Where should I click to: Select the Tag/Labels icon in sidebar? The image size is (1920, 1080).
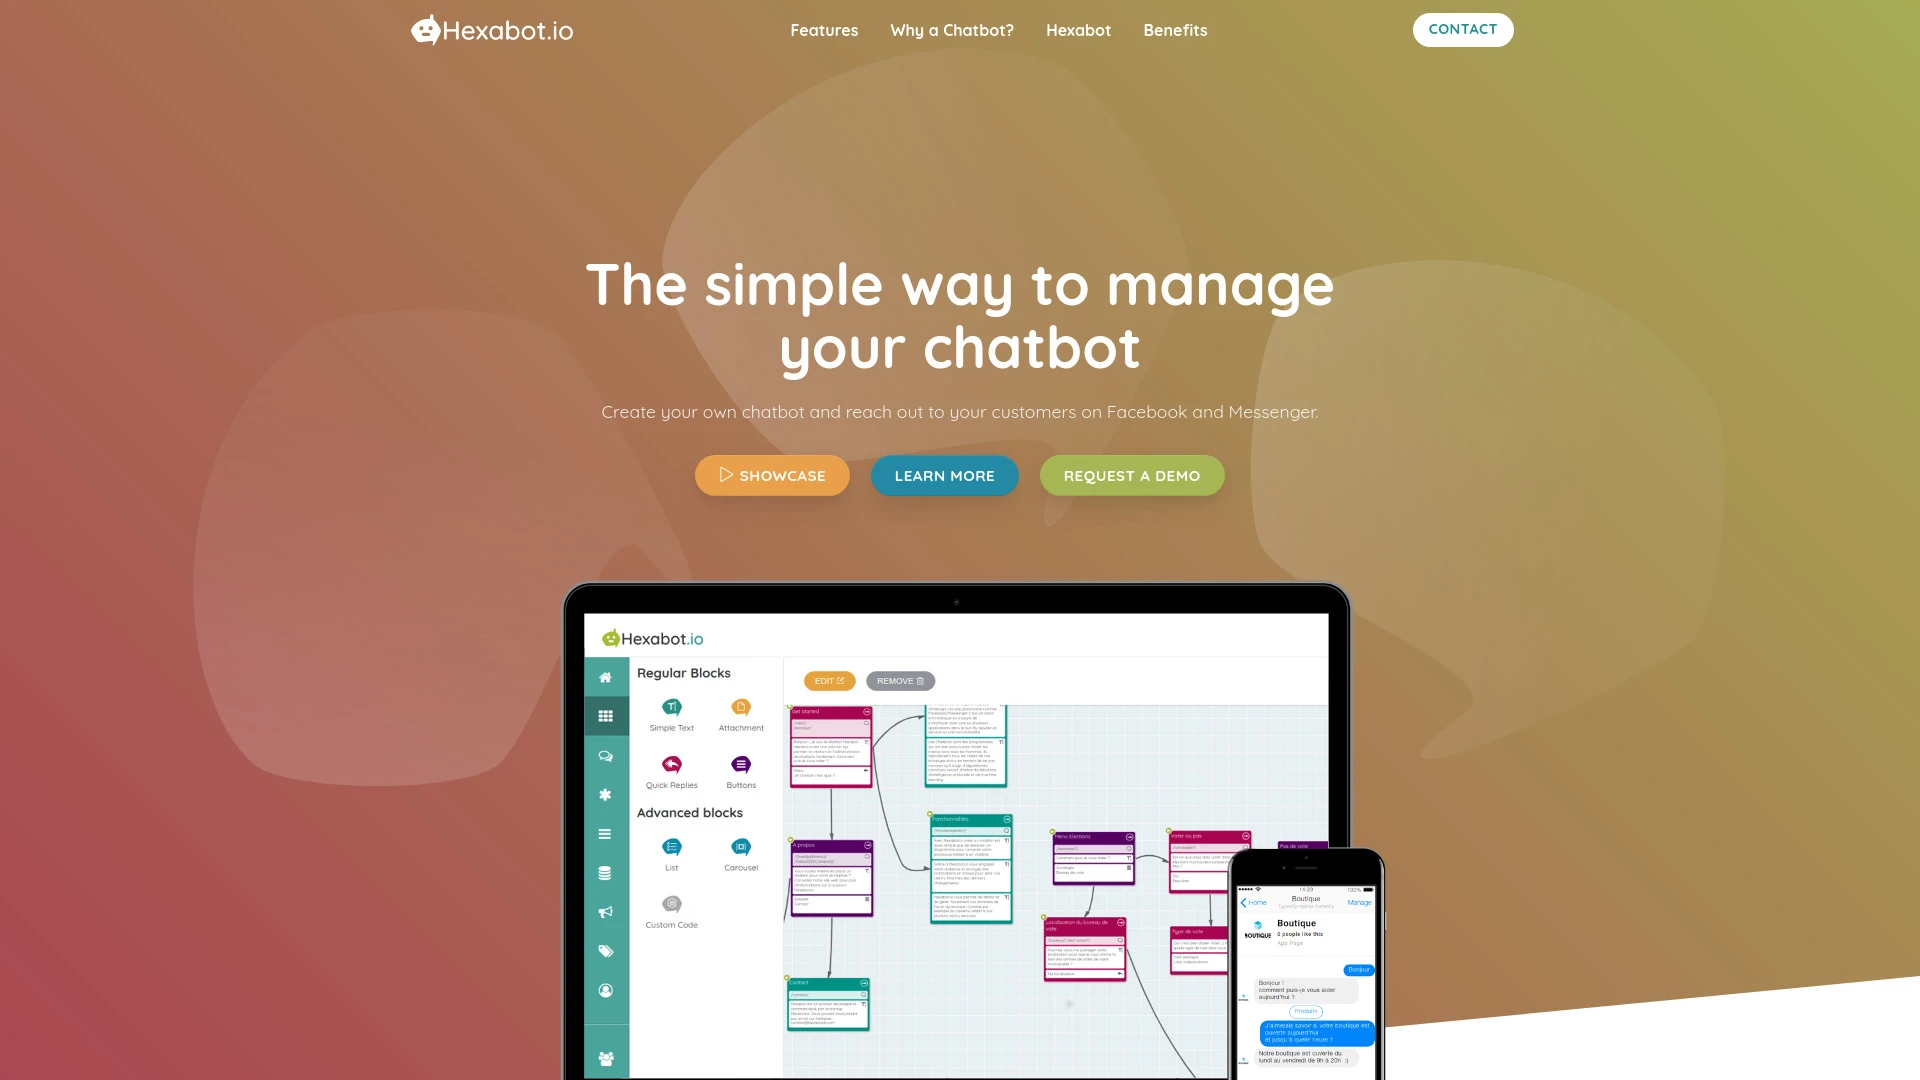605,951
